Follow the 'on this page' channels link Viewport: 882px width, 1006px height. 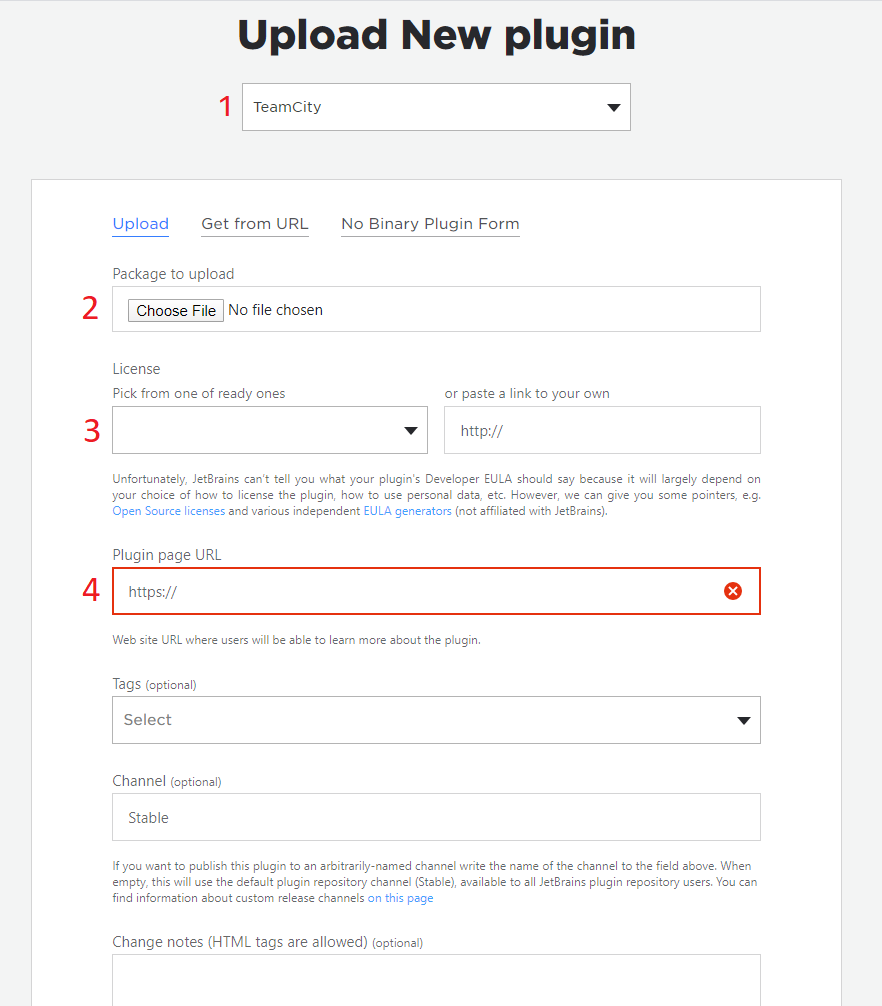(x=400, y=898)
